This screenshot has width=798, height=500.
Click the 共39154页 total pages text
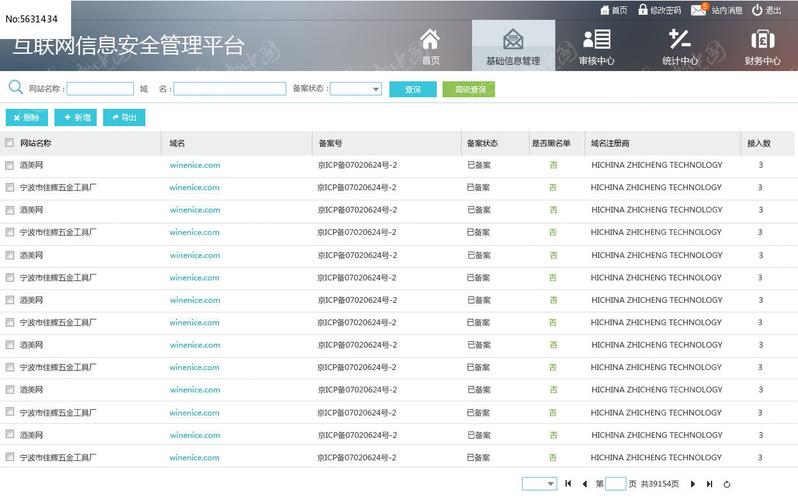(660, 484)
